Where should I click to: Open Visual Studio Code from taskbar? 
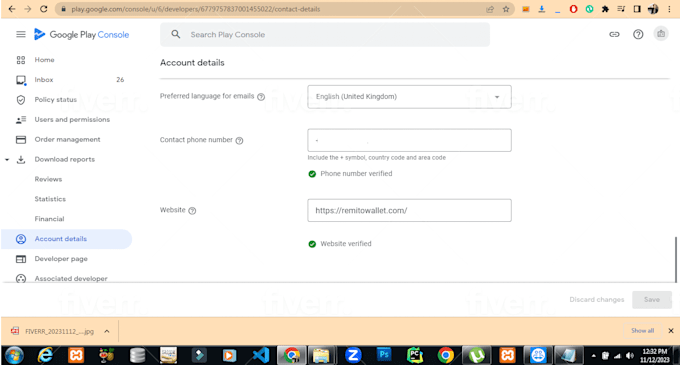pos(261,355)
